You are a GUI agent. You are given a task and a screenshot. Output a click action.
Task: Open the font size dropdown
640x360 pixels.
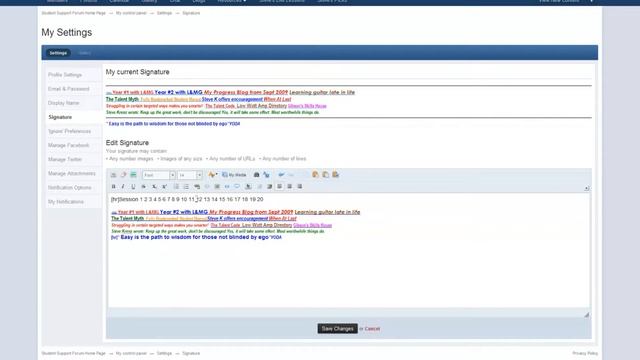pos(190,175)
